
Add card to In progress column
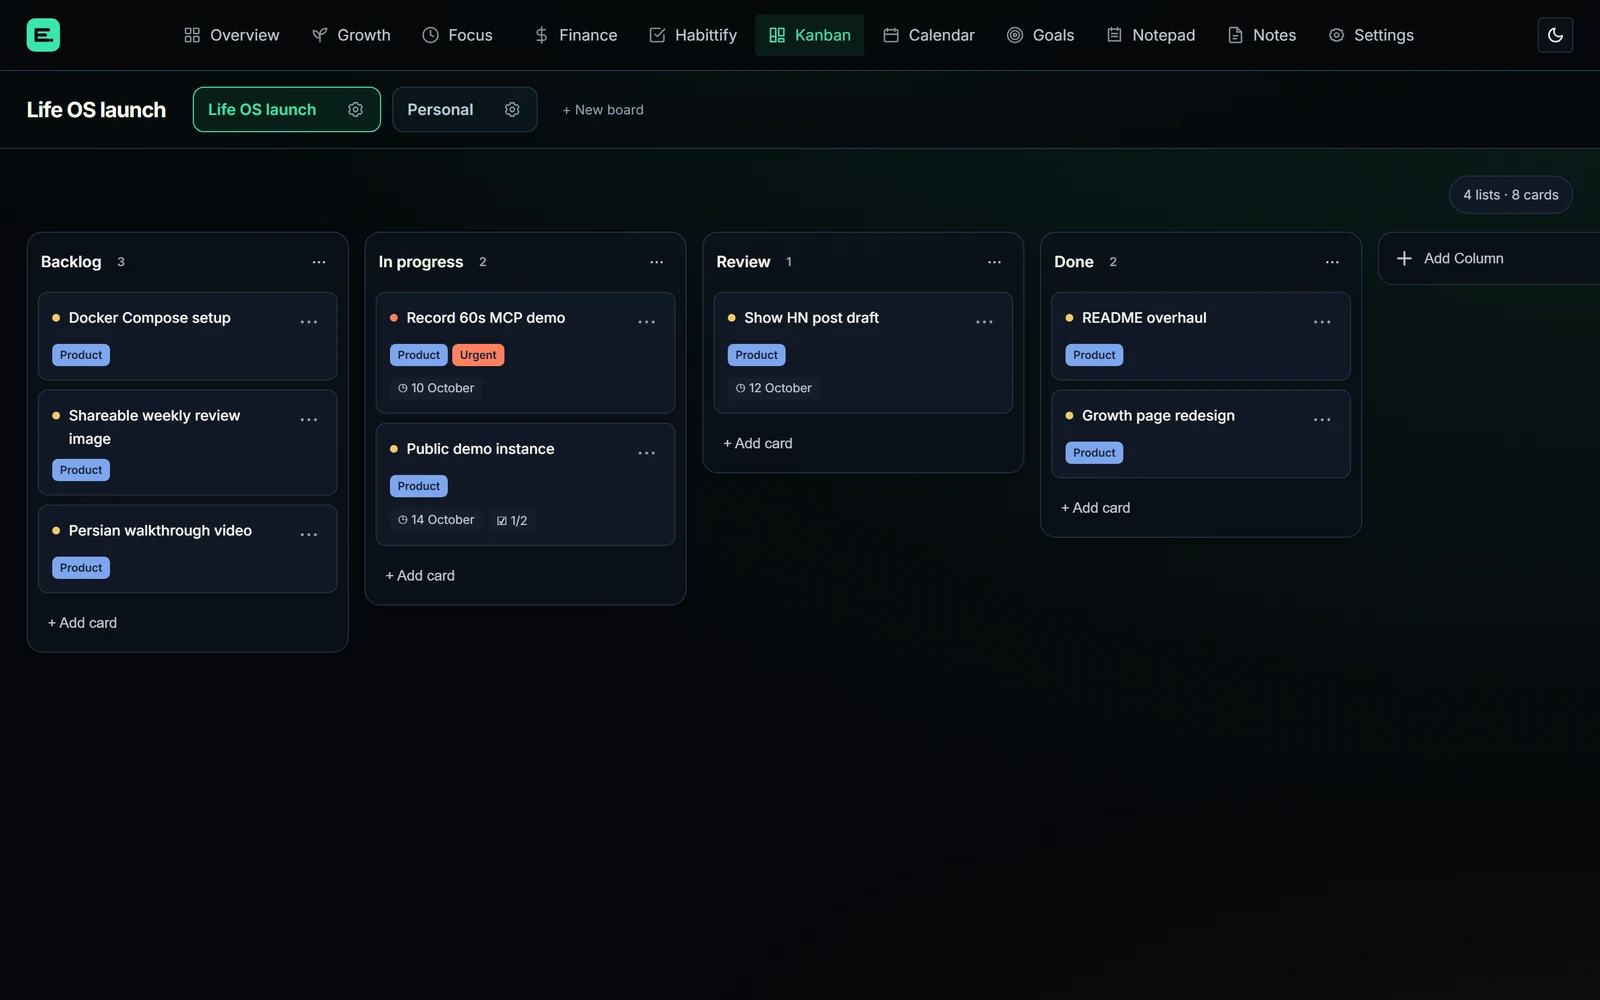point(420,576)
